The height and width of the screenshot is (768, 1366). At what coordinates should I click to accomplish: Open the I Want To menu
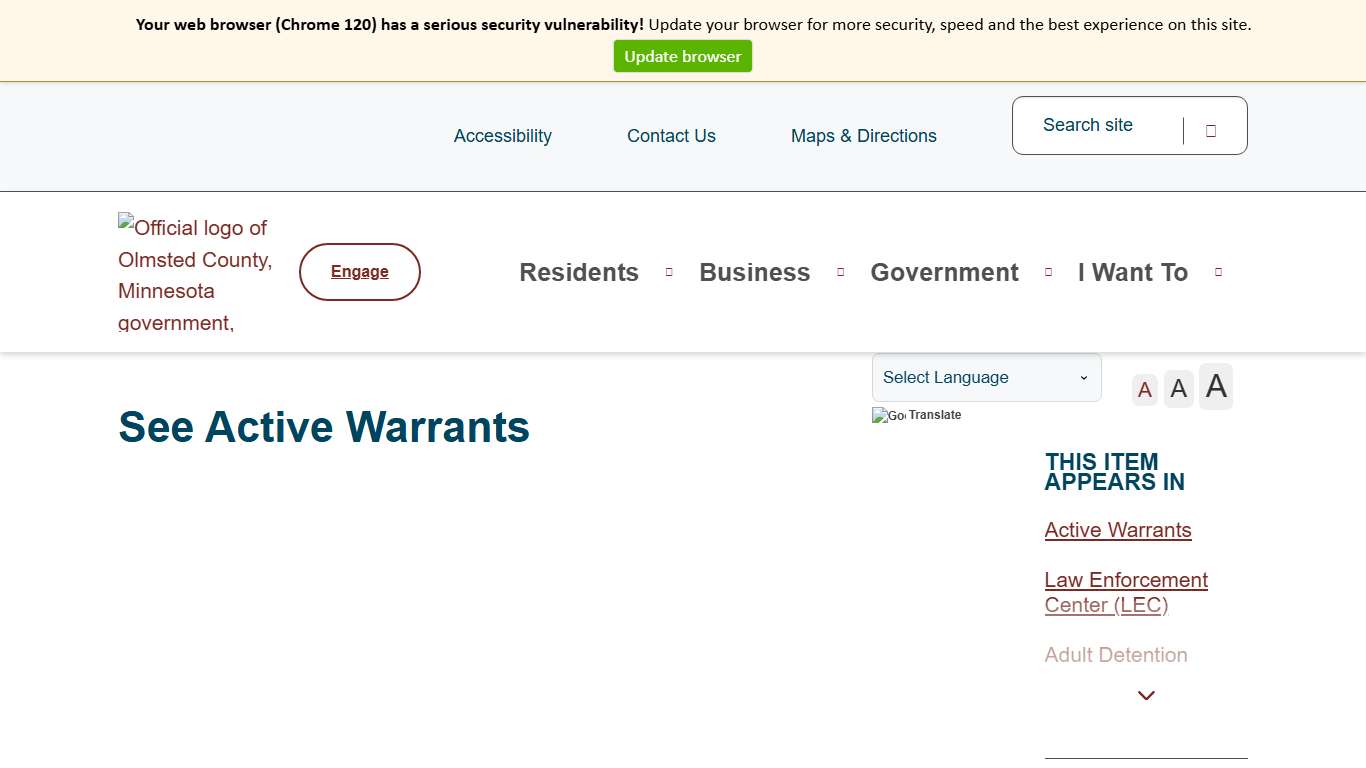point(1132,271)
